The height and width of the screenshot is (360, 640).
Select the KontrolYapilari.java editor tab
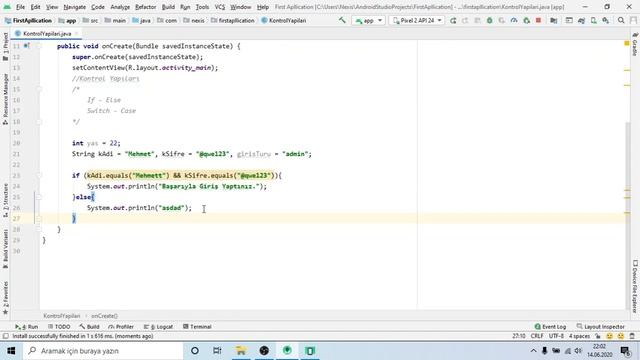click(x=47, y=34)
